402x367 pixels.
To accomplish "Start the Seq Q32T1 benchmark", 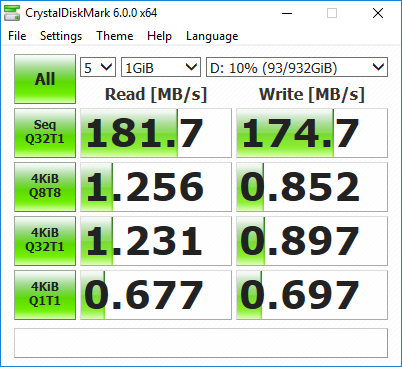I will pos(45,133).
